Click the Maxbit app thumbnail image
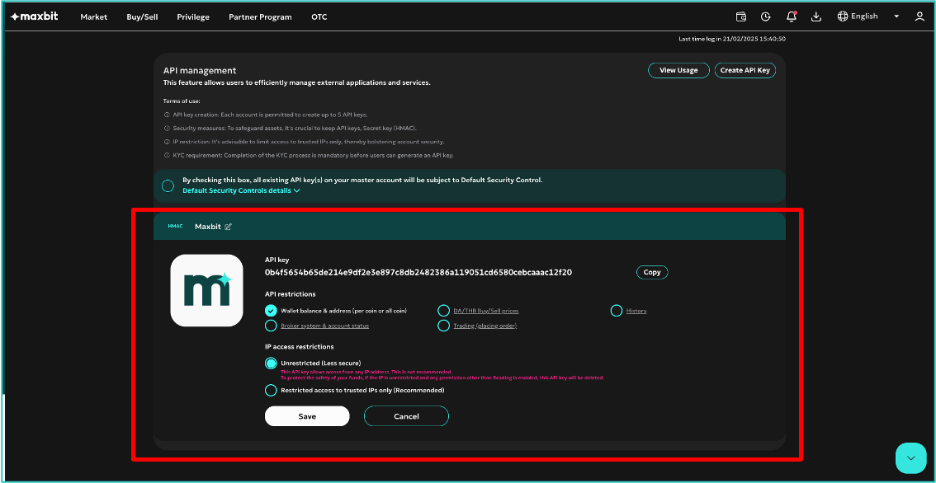 (x=206, y=290)
